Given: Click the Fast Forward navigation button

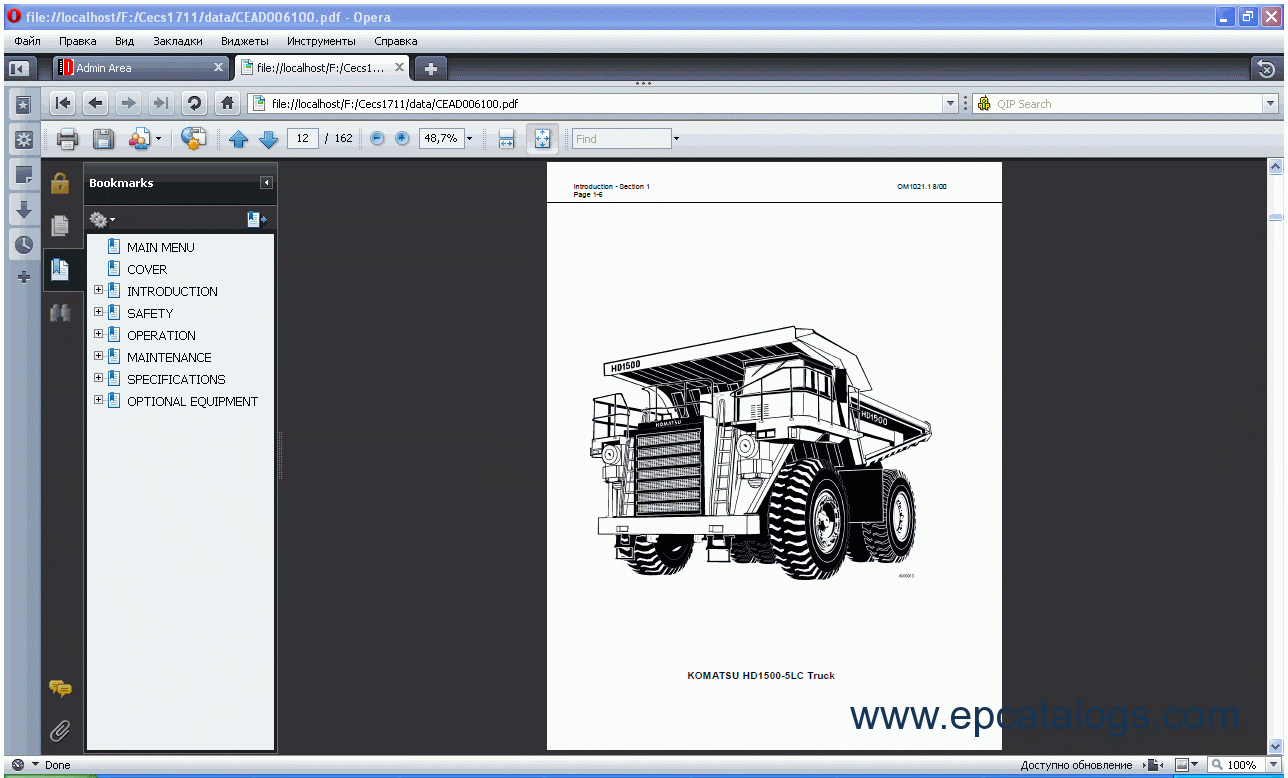Looking at the screenshot, I should (x=160, y=103).
